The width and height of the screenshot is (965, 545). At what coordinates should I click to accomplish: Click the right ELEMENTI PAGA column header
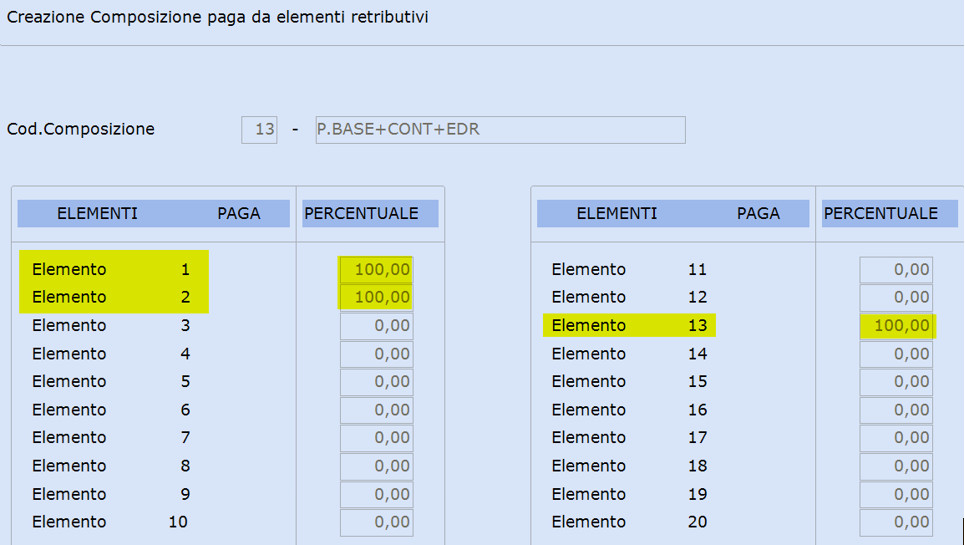tap(673, 213)
